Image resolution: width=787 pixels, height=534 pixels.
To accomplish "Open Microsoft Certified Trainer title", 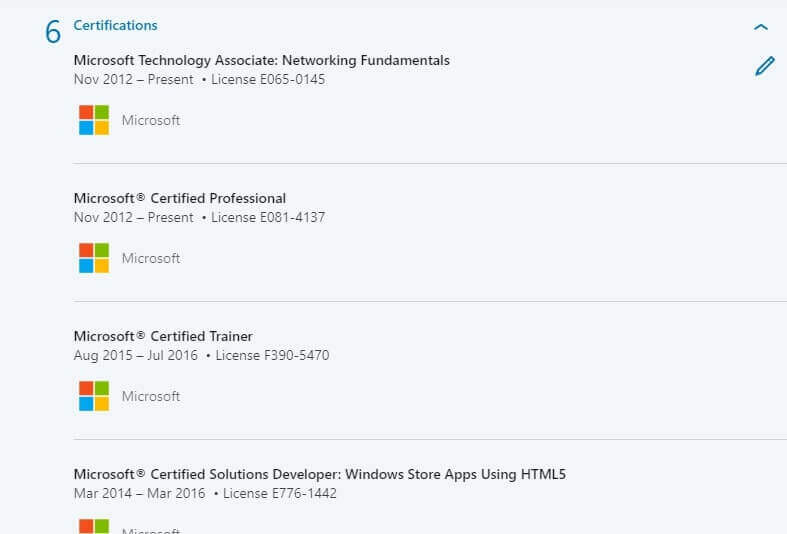I will coord(163,336).
